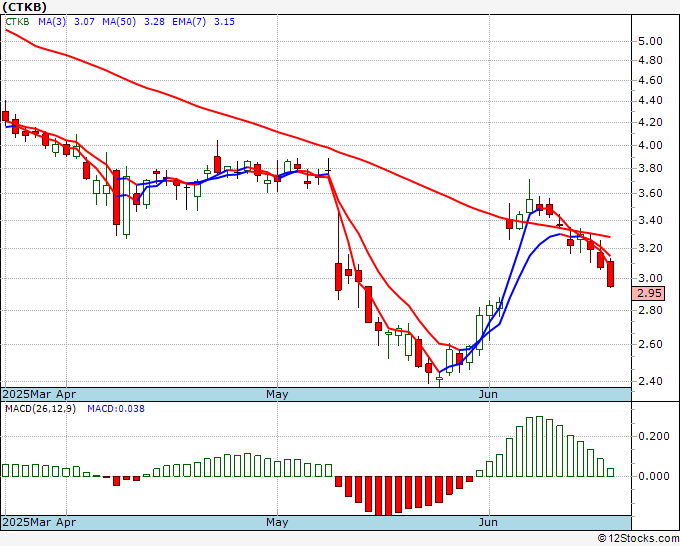Select the MA(3) legend label
680x546 pixels.
(x=52, y=22)
